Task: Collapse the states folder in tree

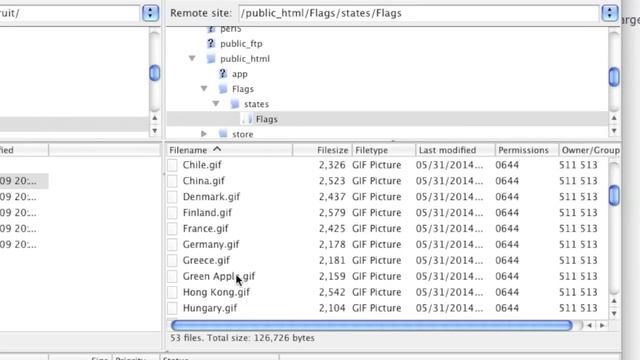Action: [216, 104]
